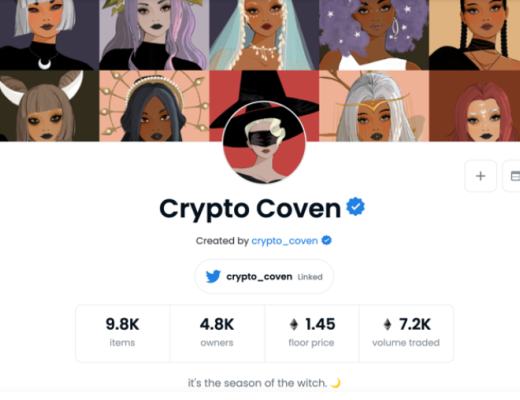Click the Ethereum icon beside 1.45 floor price
This screenshot has height=400, width=520.
coord(294,324)
